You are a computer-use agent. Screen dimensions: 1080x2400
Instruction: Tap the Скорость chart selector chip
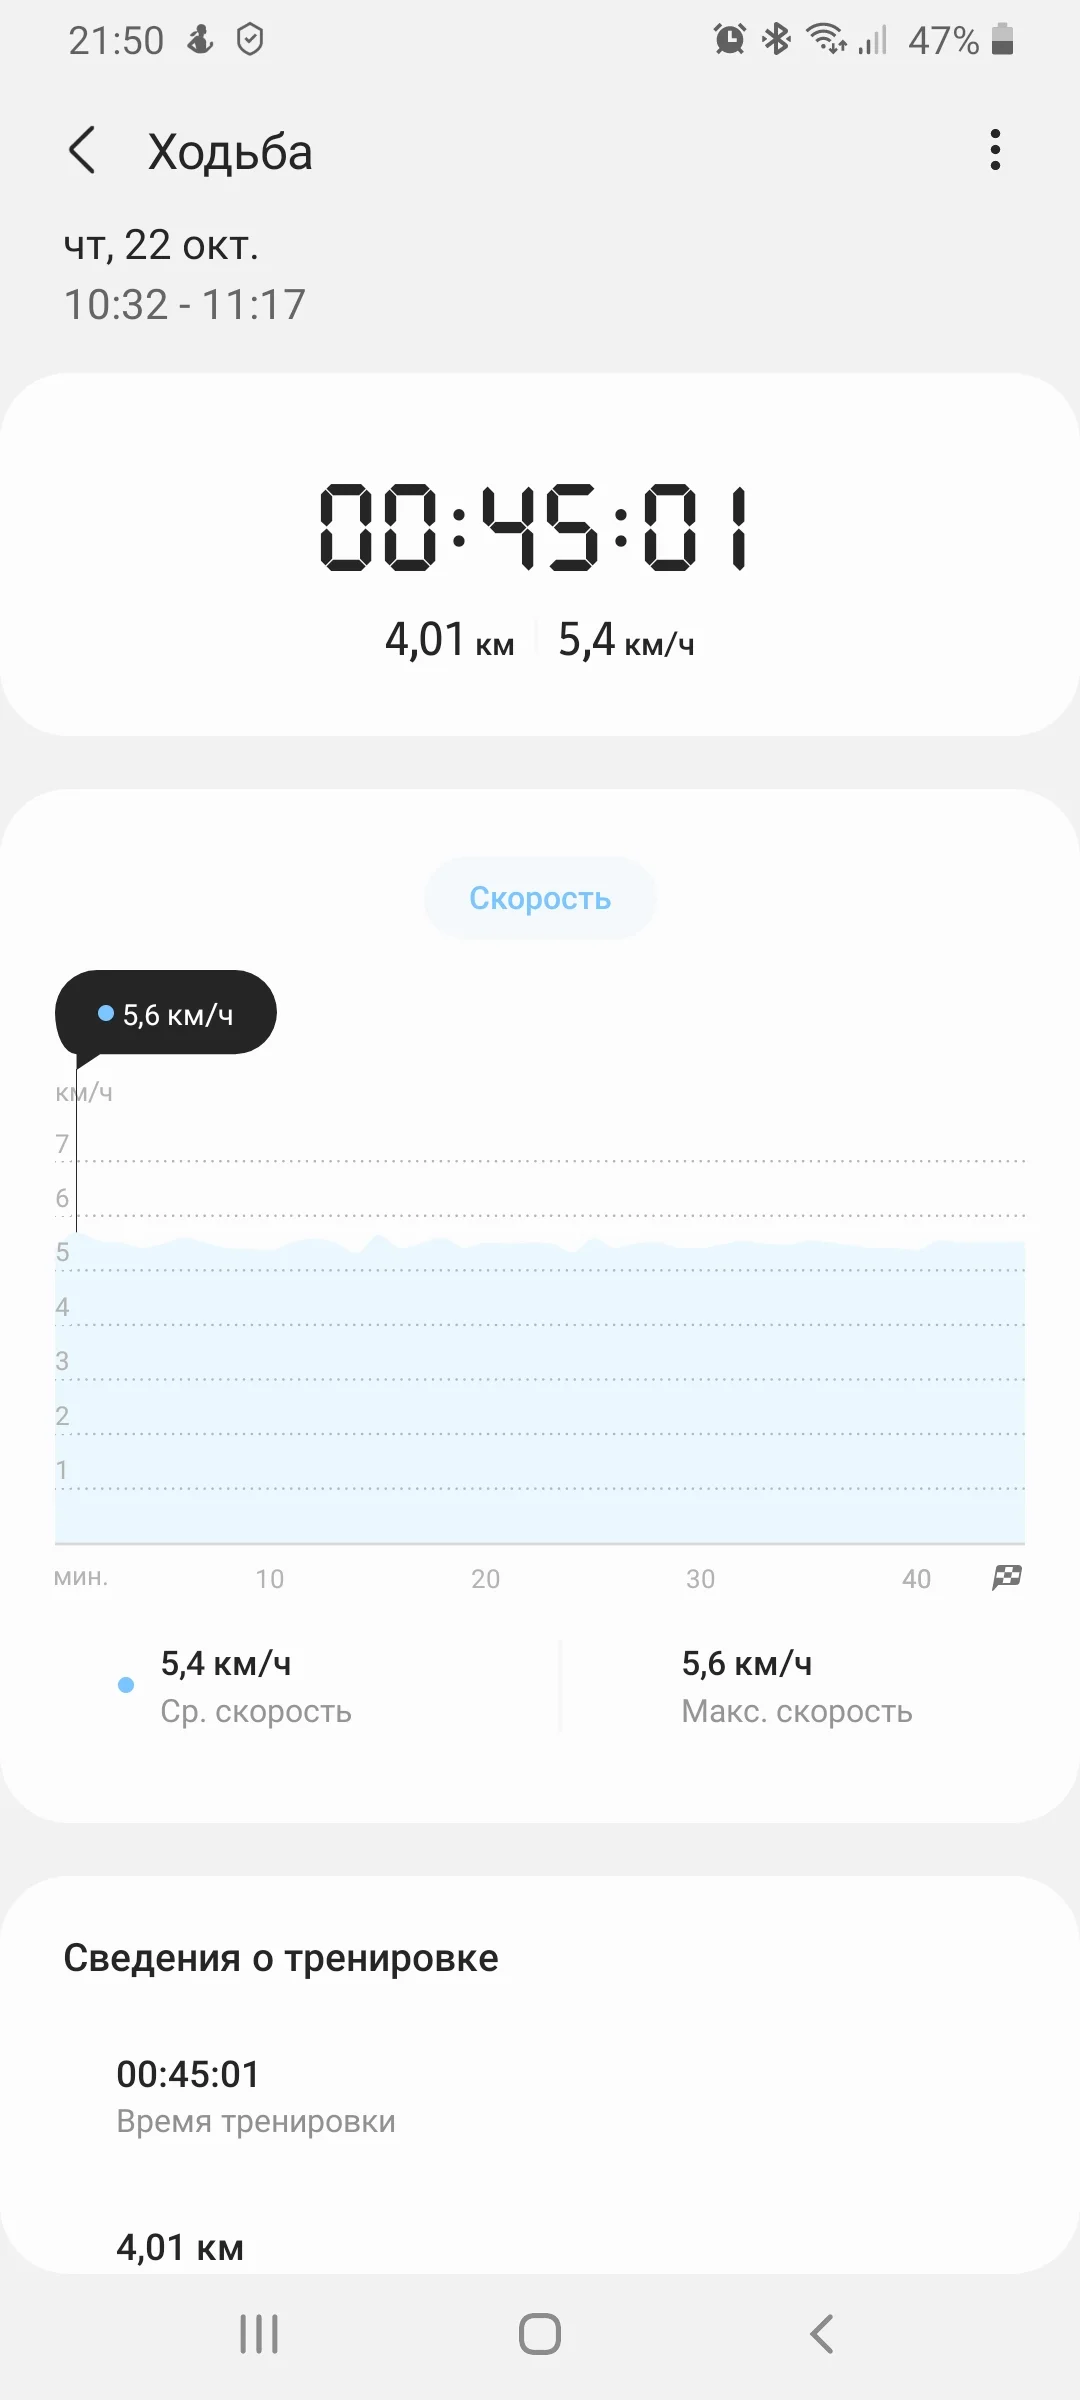coord(540,898)
